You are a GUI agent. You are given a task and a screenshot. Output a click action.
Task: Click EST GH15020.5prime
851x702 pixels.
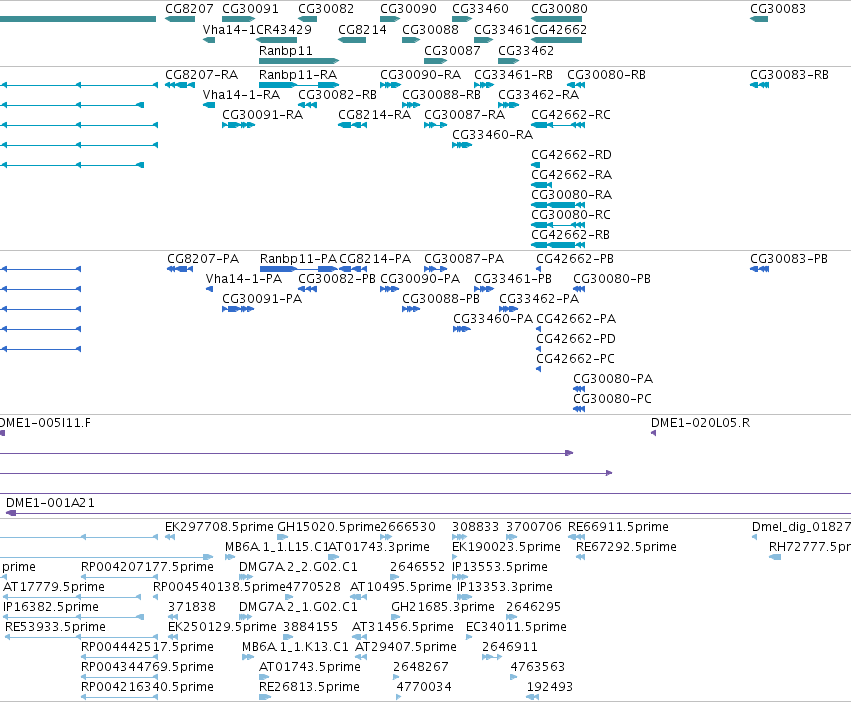click(x=329, y=527)
